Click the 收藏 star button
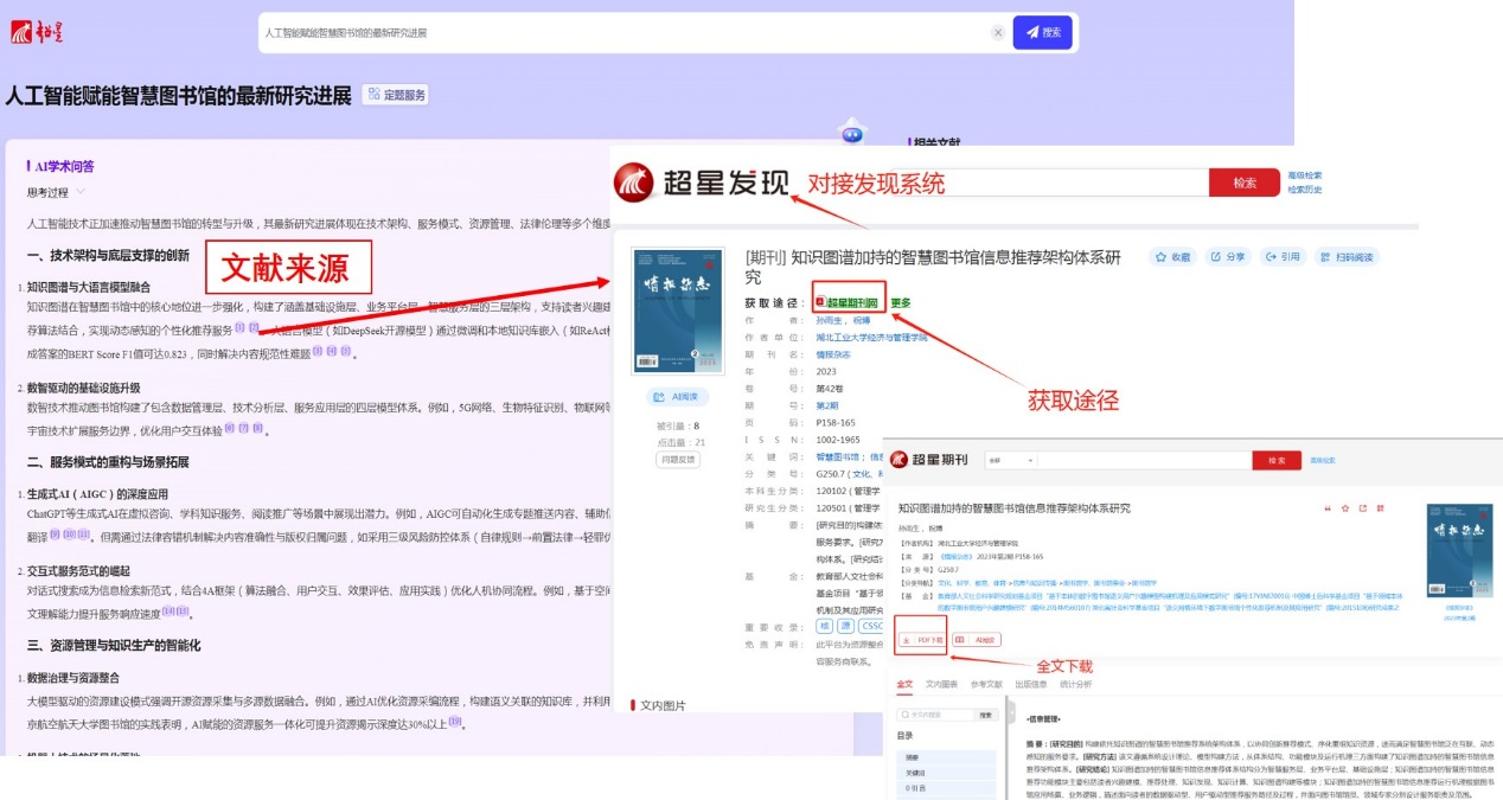 1172,257
